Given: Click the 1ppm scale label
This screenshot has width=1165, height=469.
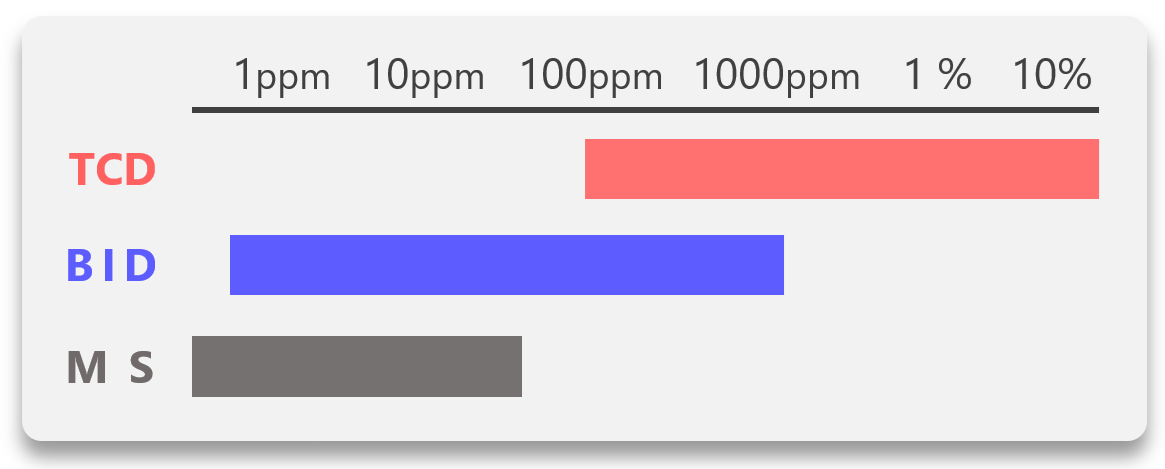Looking at the screenshot, I should 282,76.
